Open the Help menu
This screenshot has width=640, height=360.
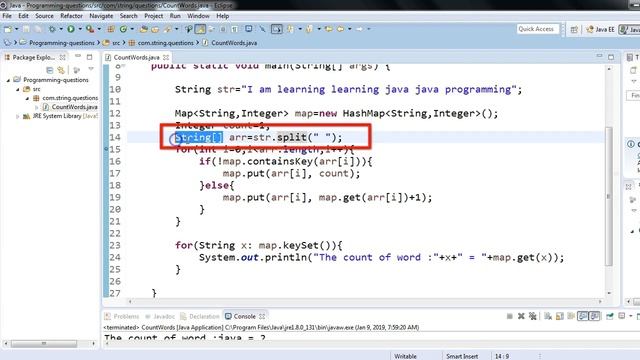click(222, 16)
